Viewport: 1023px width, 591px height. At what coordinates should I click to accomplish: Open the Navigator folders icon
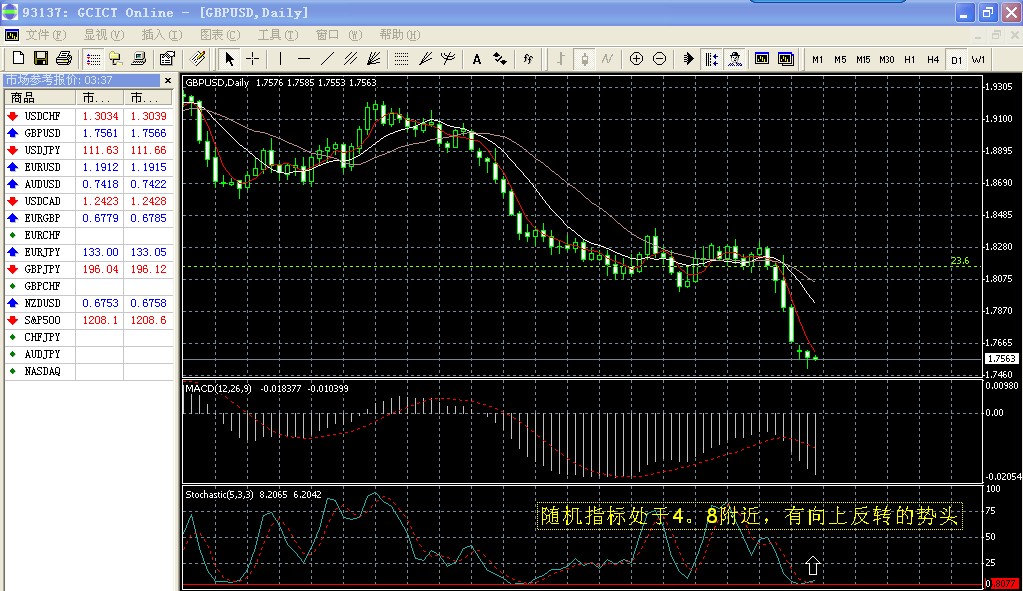click(x=115, y=59)
